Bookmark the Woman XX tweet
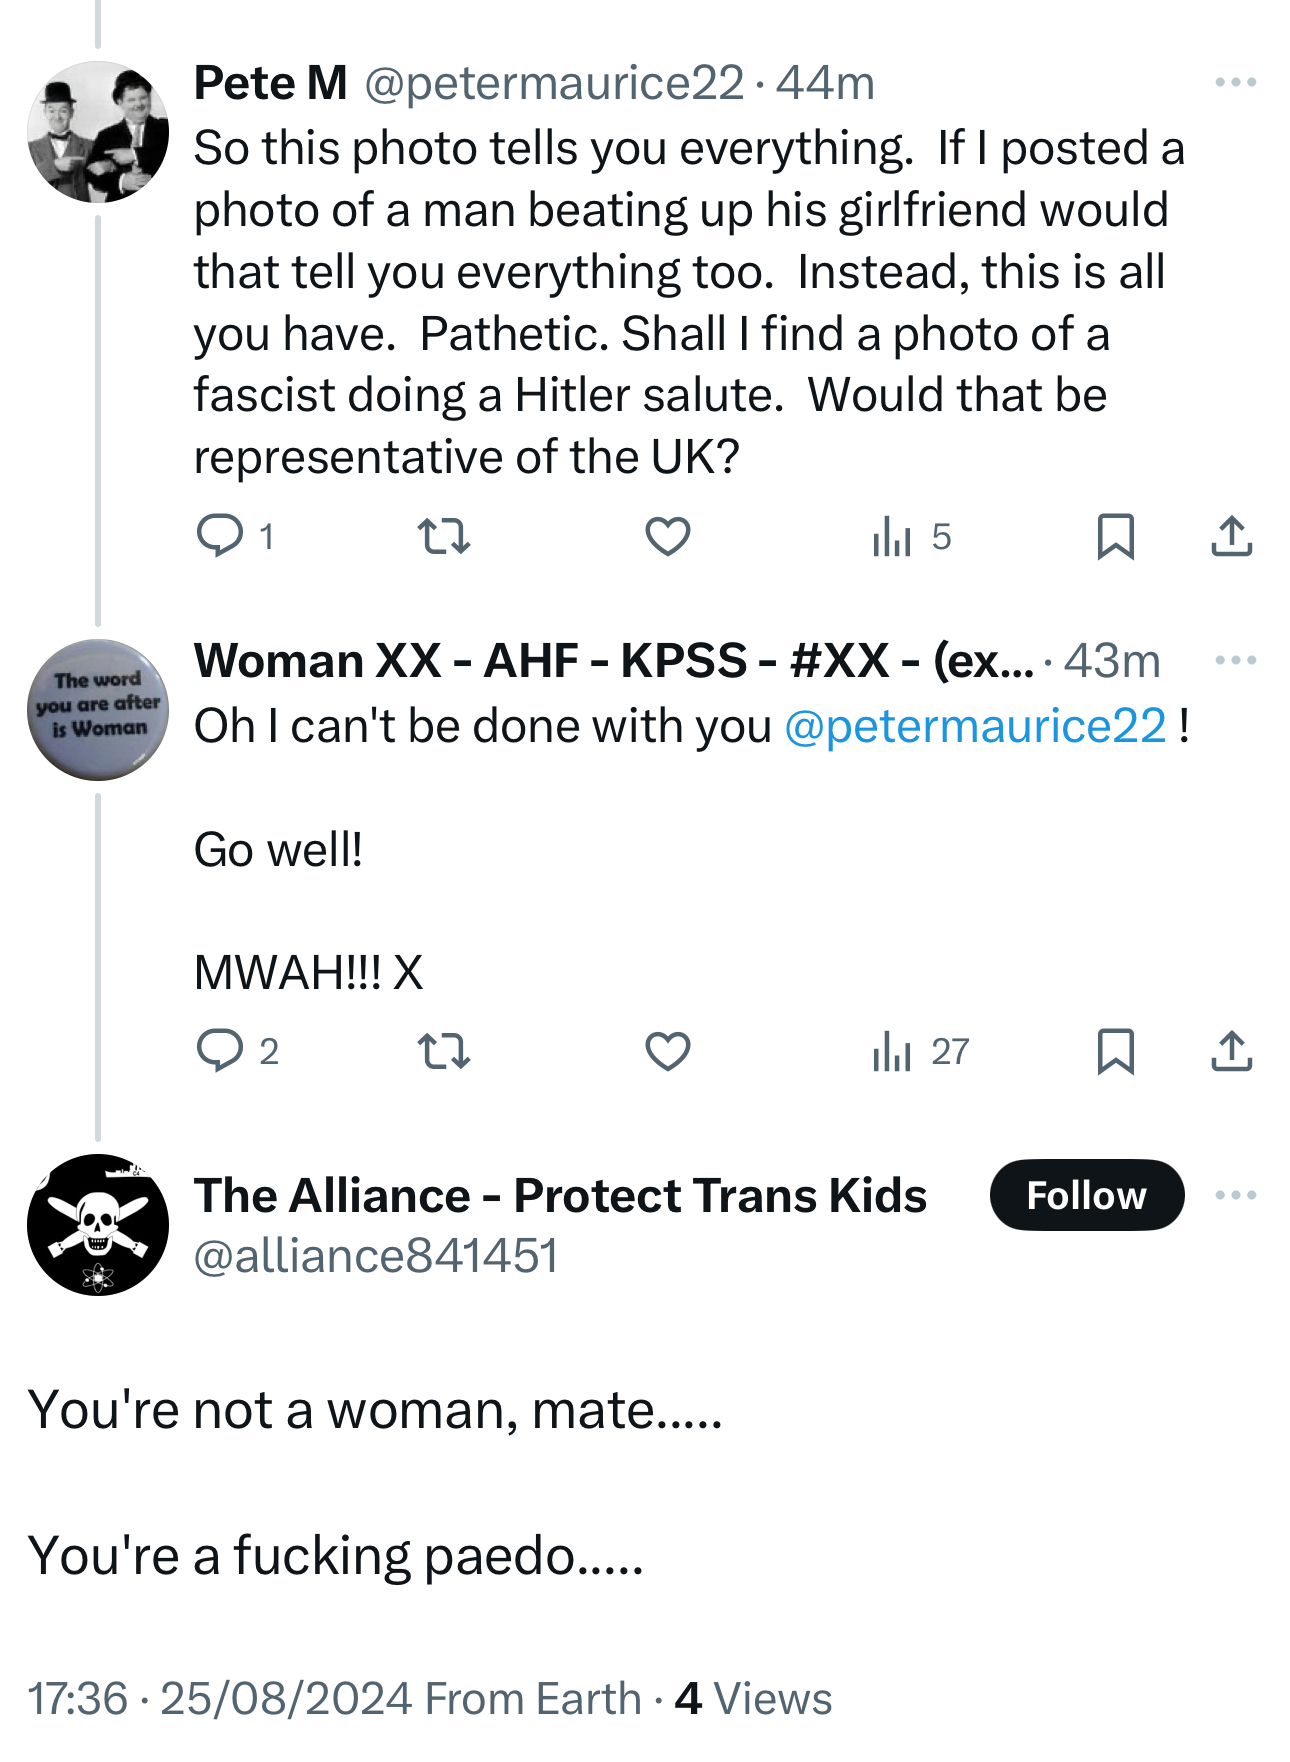 1115,1051
